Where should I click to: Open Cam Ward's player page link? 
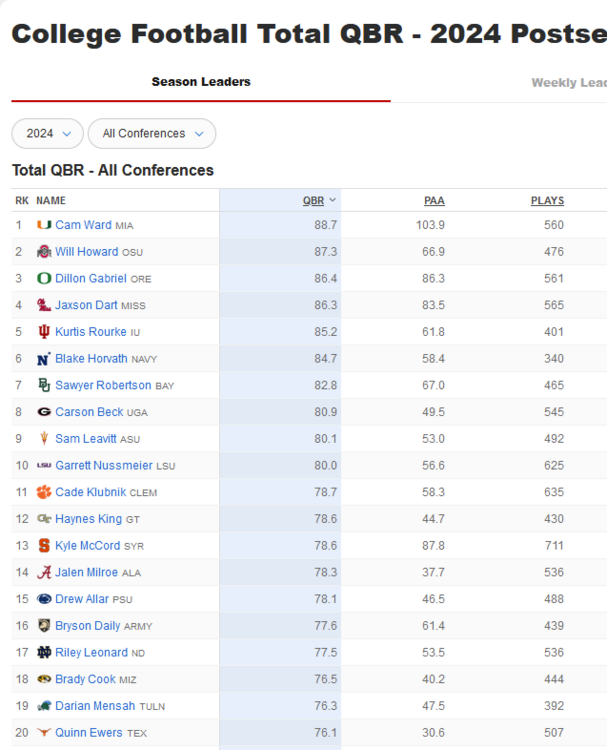tap(83, 225)
